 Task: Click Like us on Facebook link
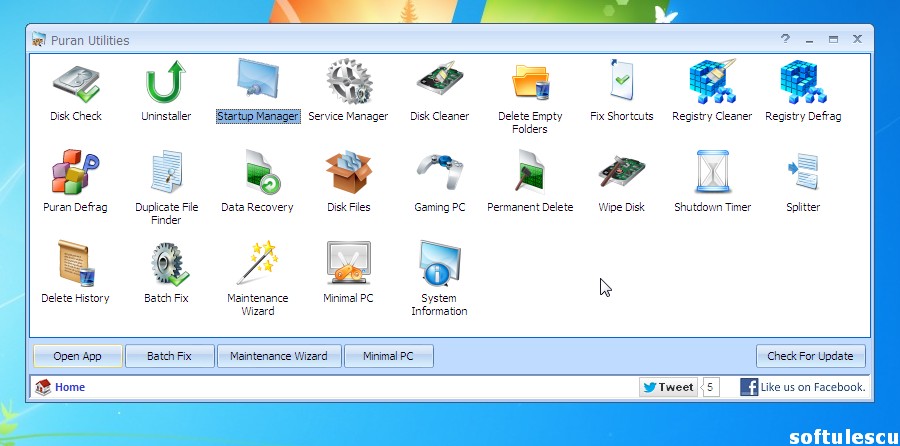click(813, 387)
